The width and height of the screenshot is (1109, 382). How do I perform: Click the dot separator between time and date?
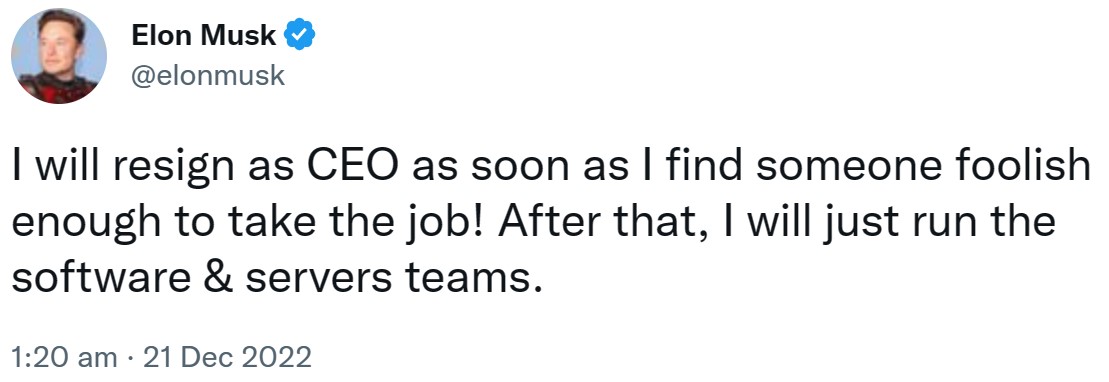coord(131,358)
